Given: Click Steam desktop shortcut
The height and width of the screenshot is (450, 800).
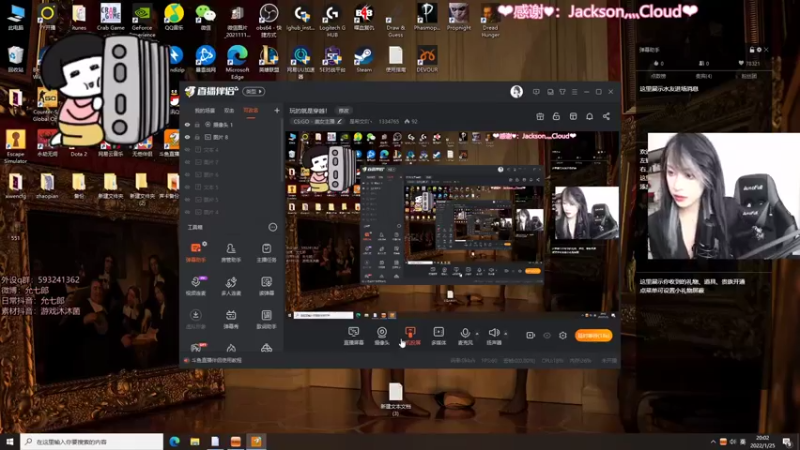Looking at the screenshot, I should [364, 60].
